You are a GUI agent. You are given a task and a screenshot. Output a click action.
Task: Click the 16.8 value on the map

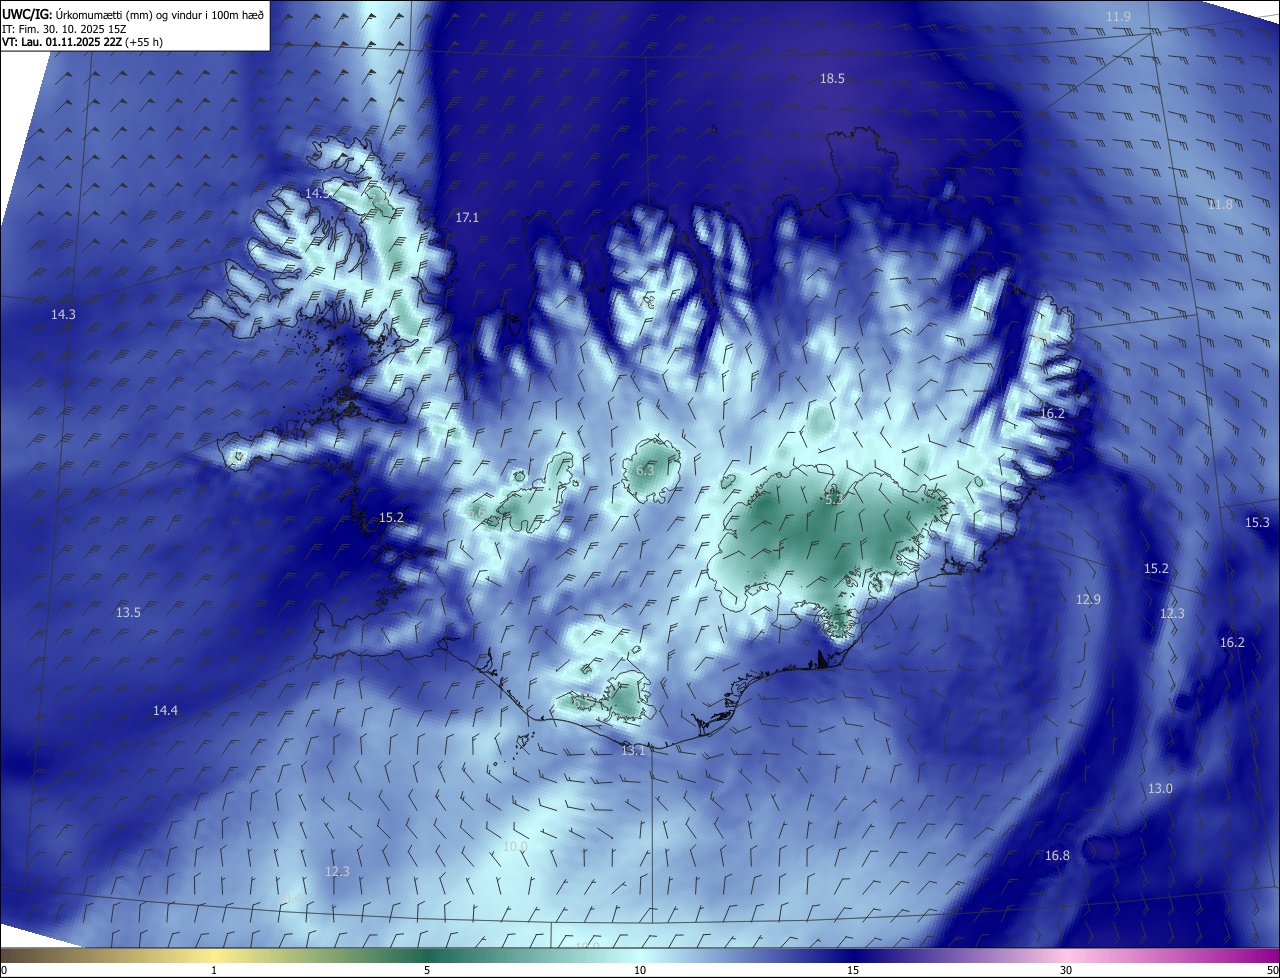click(x=1057, y=855)
